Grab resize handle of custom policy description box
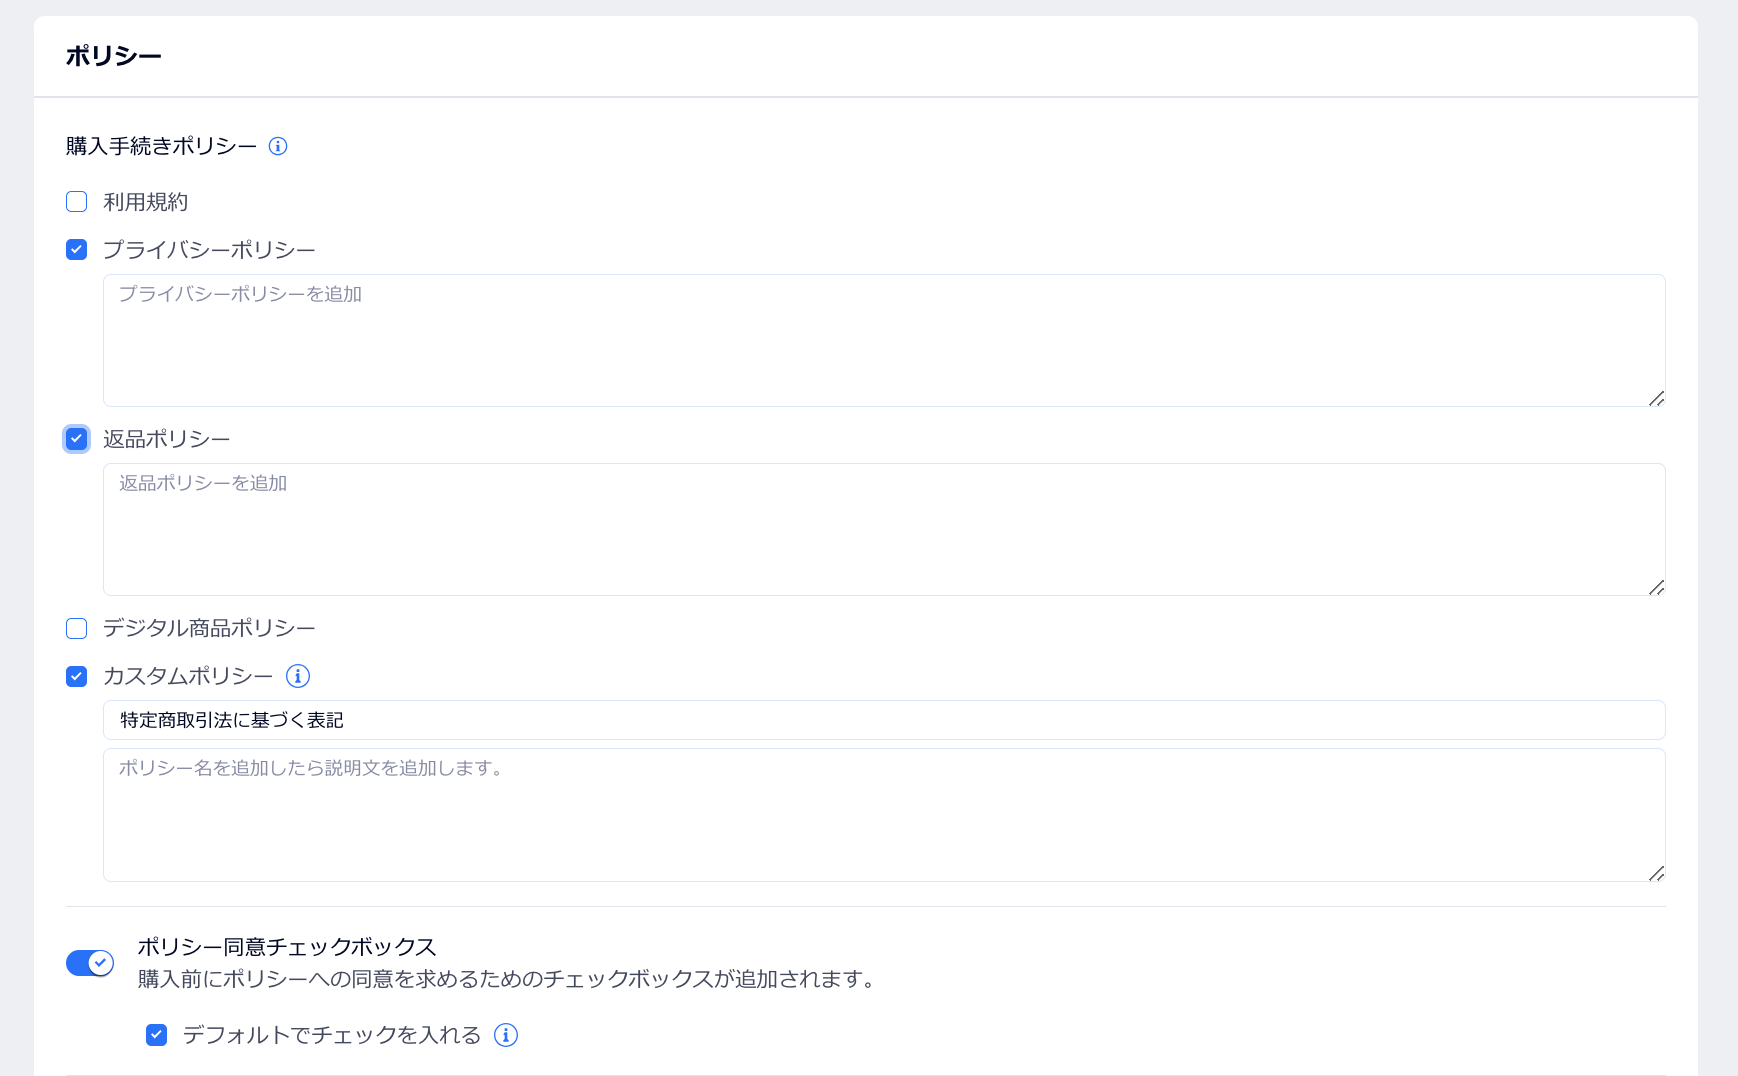The height and width of the screenshot is (1076, 1738). click(x=1656, y=873)
